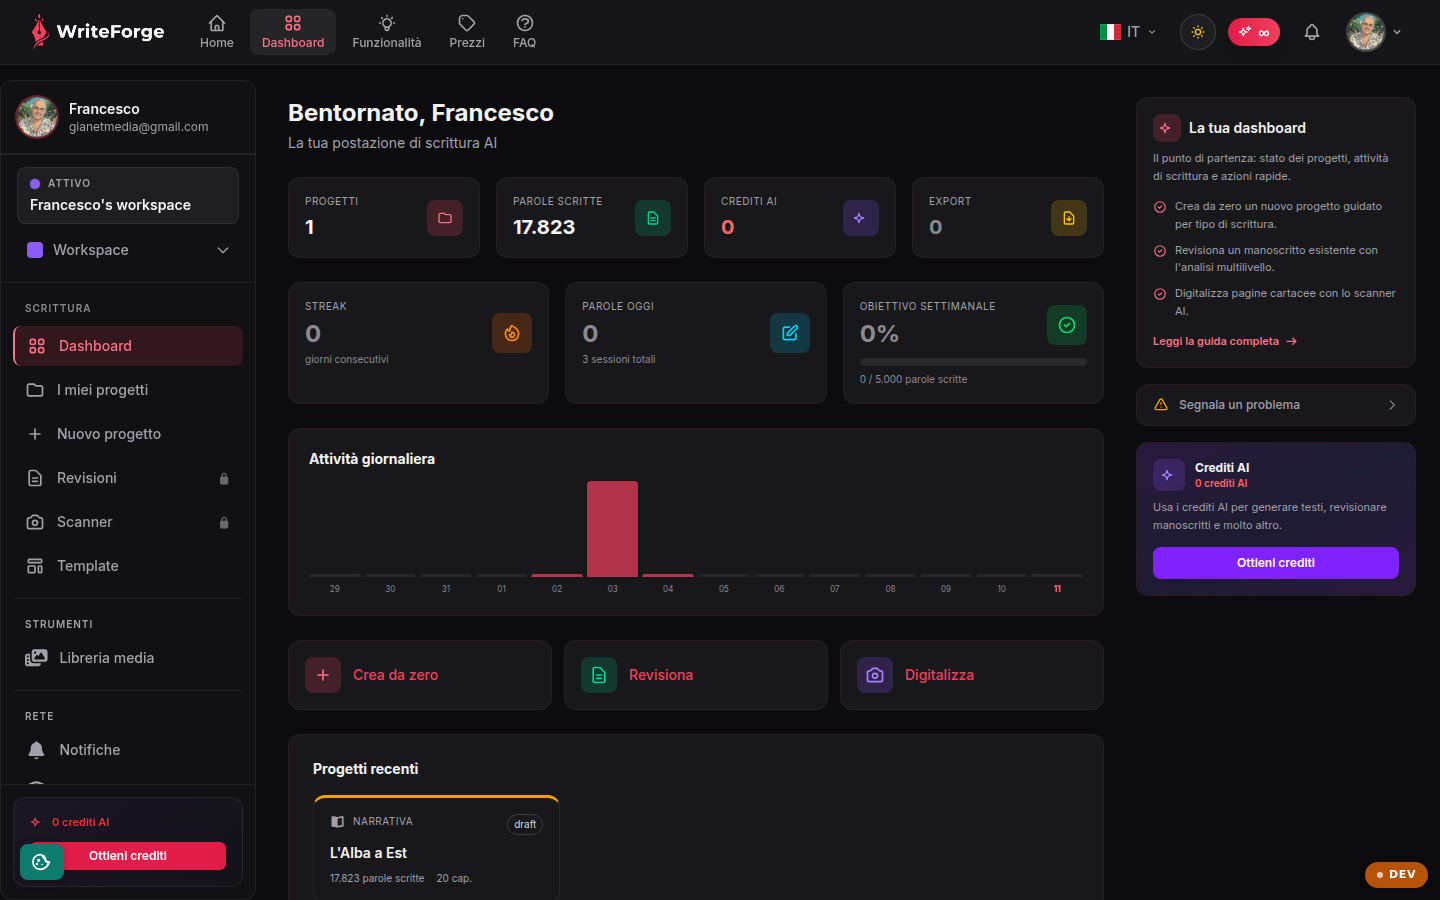Open the user avatar menu top right
This screenshot has height=900, width=1440.
1374,32
